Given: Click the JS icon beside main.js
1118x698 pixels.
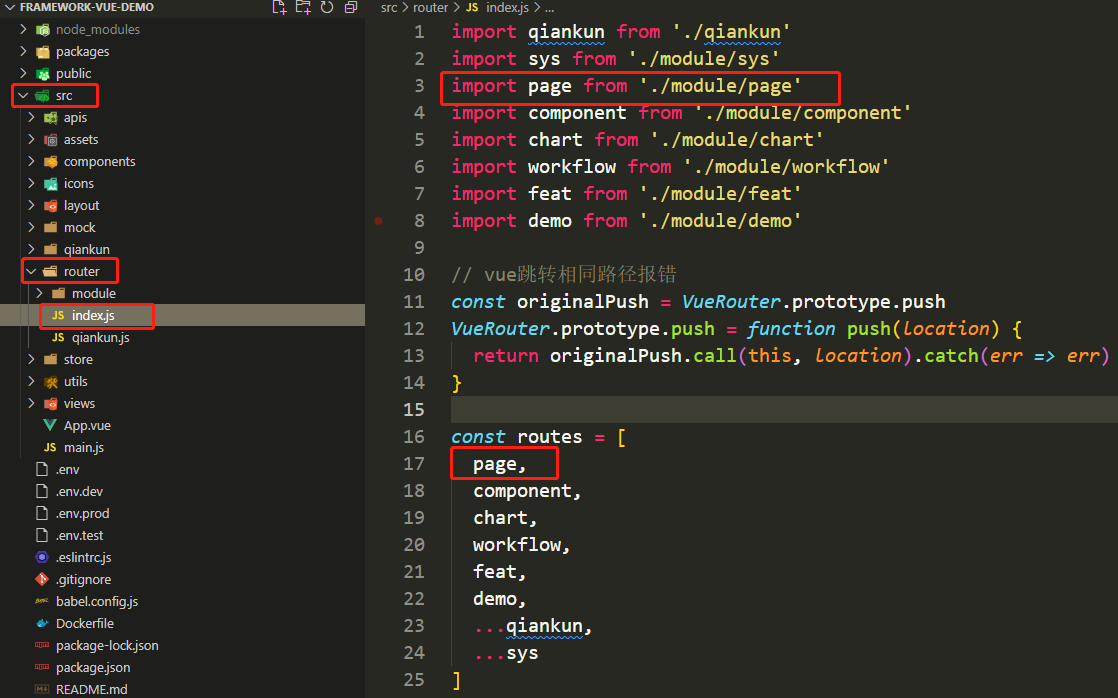Looking at the screenshot, I should pyautogui.click(x=50, y=448).
